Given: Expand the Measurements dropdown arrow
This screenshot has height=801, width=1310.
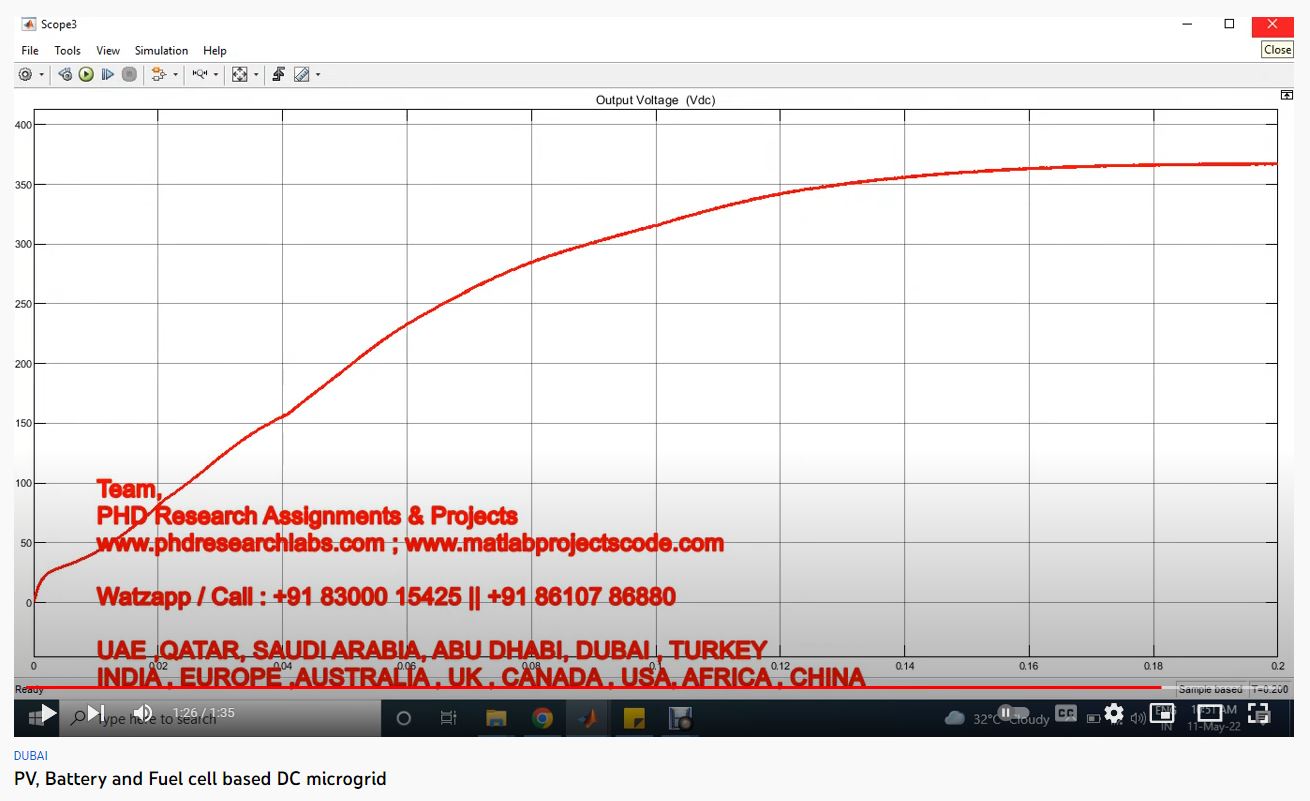Looking at the screenshot, I should (x=318, y=74).
